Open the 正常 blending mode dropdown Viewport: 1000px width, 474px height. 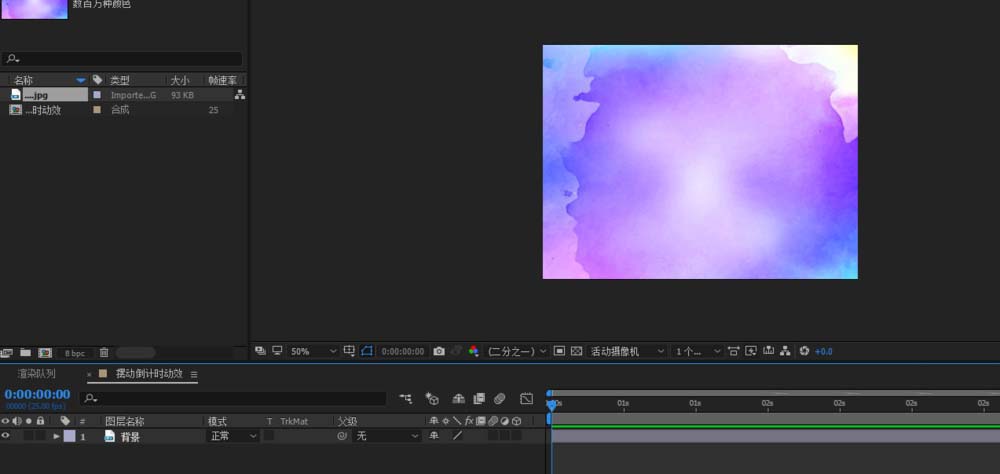pos(233,436)
